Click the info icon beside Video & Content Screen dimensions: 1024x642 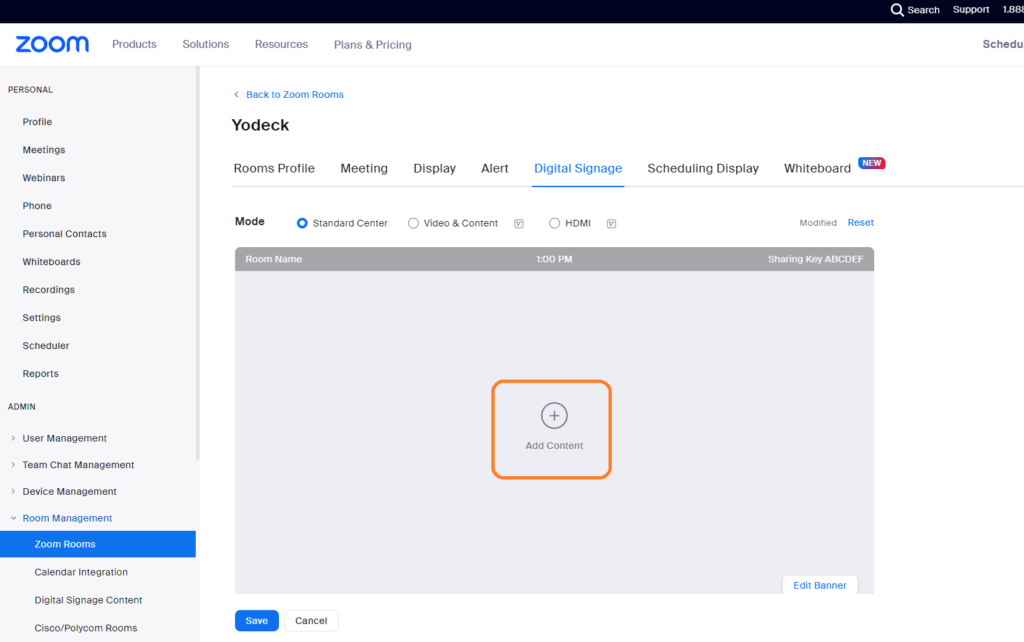[518, 223]
